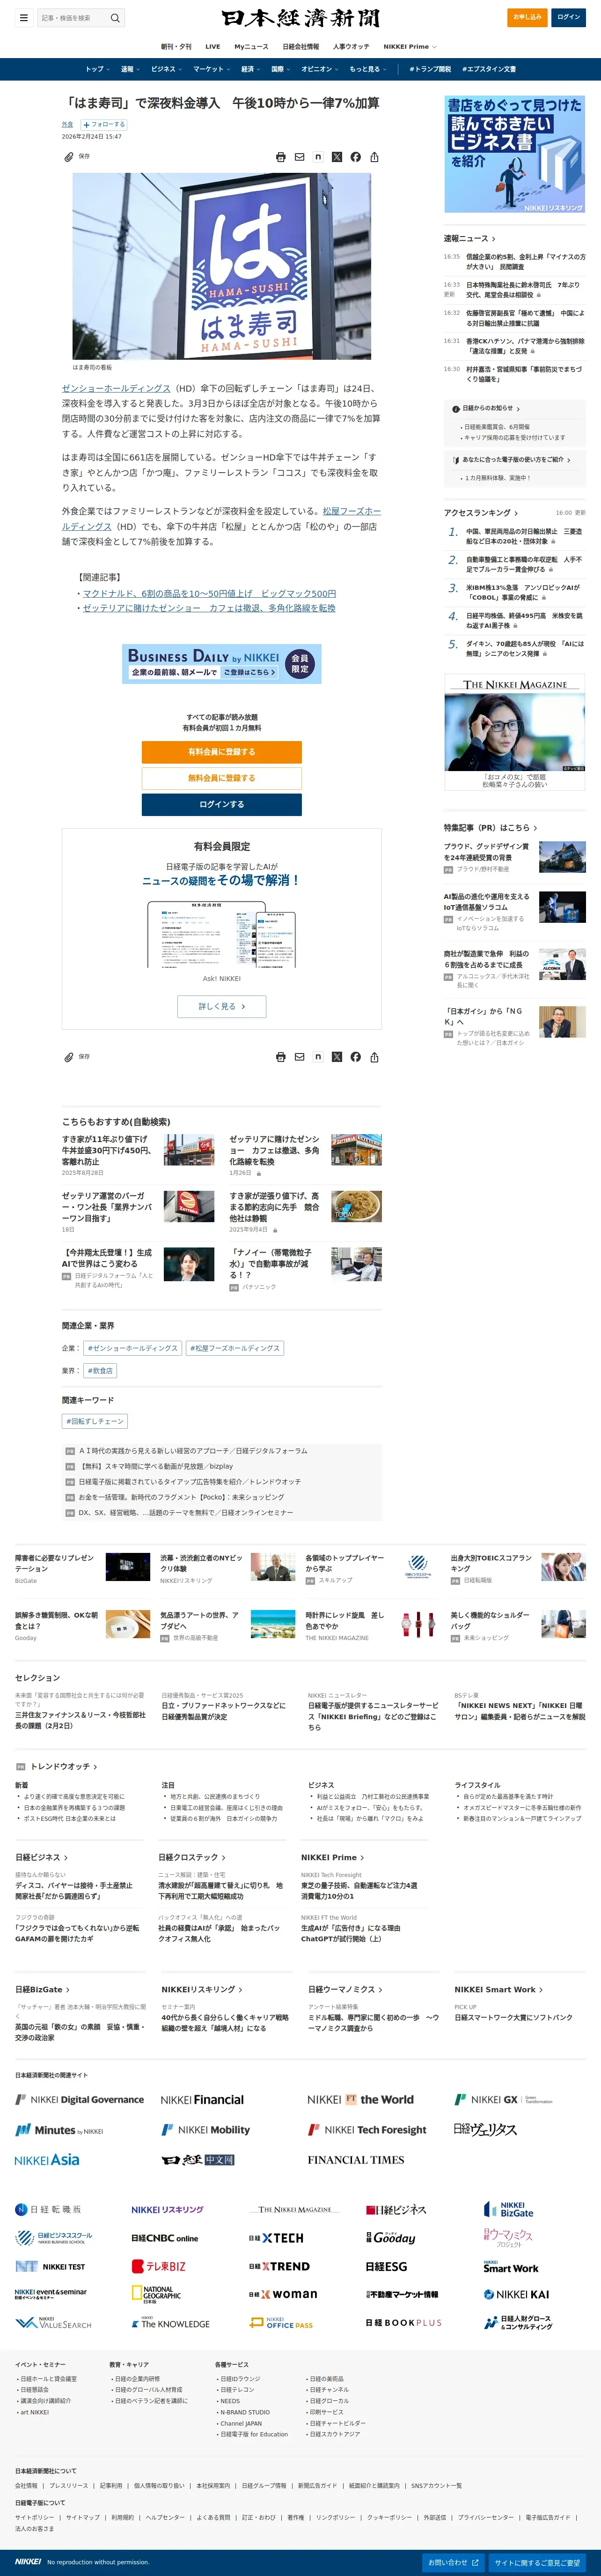This screenshot has width=601, height=2576.
Task: Expand the ビジネス navigation dropdown
Action: tap(166, 69)
